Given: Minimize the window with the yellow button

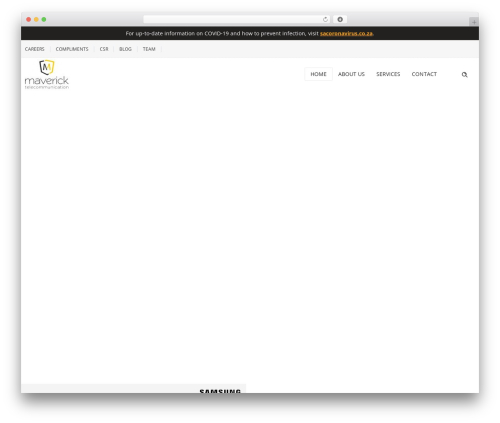Looking at the screenshot, I should click(36, 20).
